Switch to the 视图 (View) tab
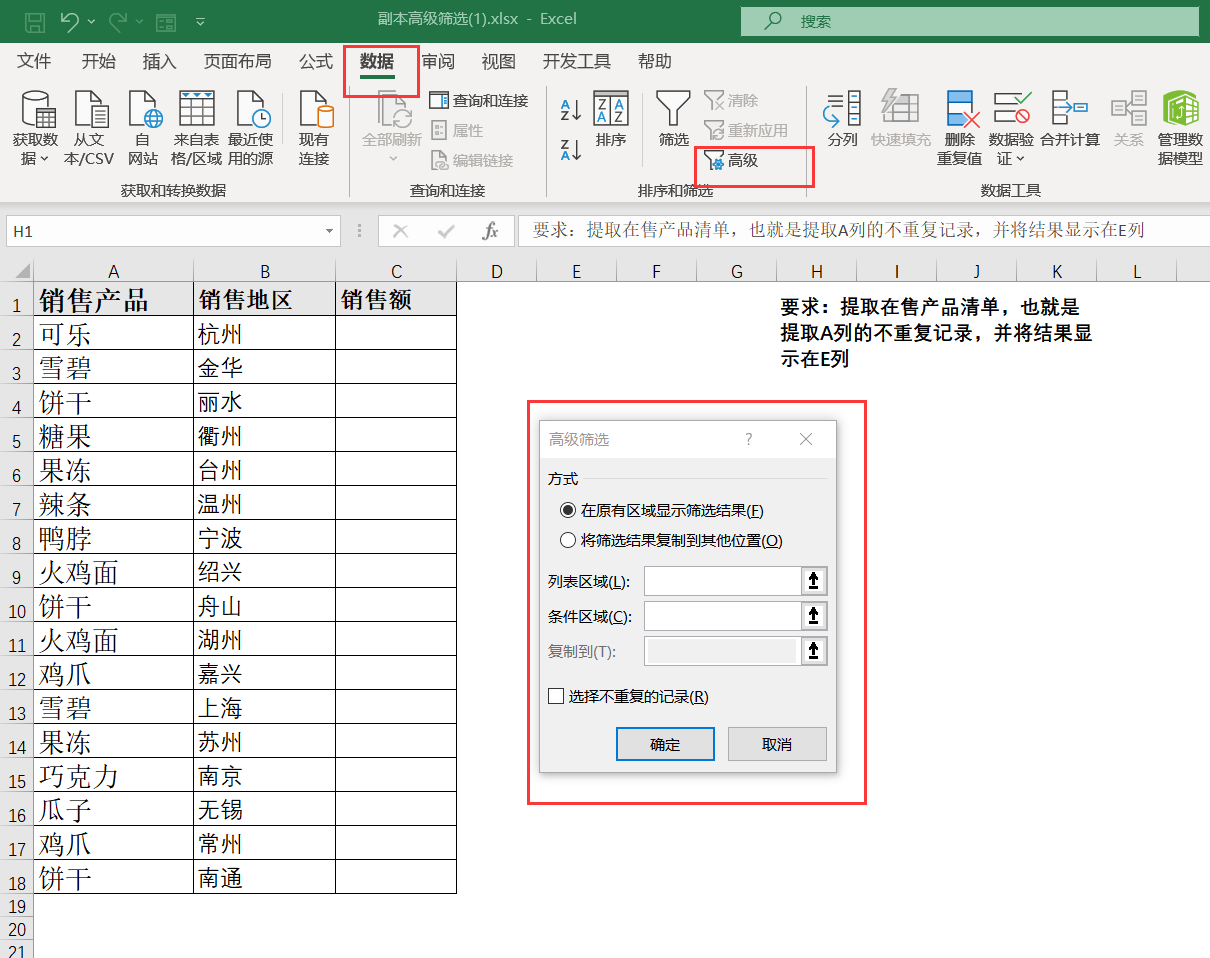Viewport: 1210px width, 958px height. pyautogui.click(x=498, y=62)
